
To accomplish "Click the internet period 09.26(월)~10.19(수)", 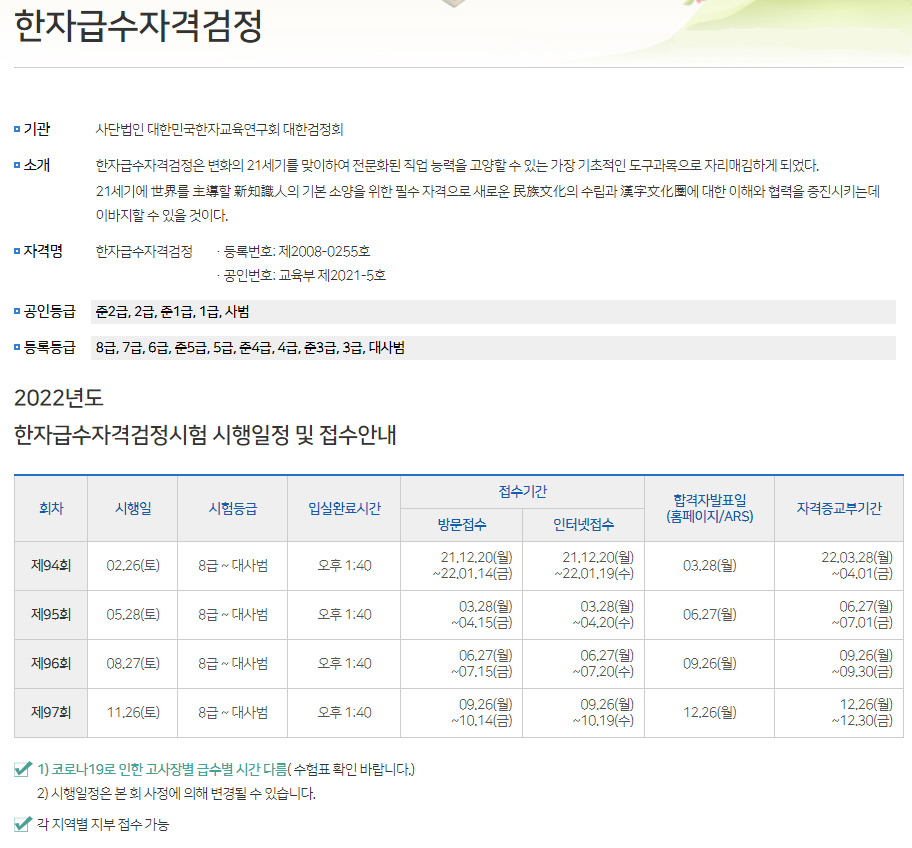I will coord(604,712).
